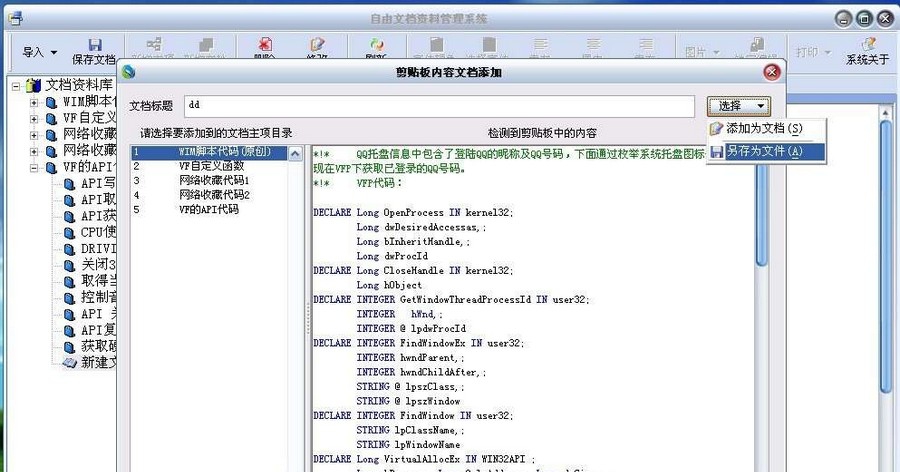900x472 pixels.
Task: Click the *!* VFP代码: comment line
Action: [358, 183]
